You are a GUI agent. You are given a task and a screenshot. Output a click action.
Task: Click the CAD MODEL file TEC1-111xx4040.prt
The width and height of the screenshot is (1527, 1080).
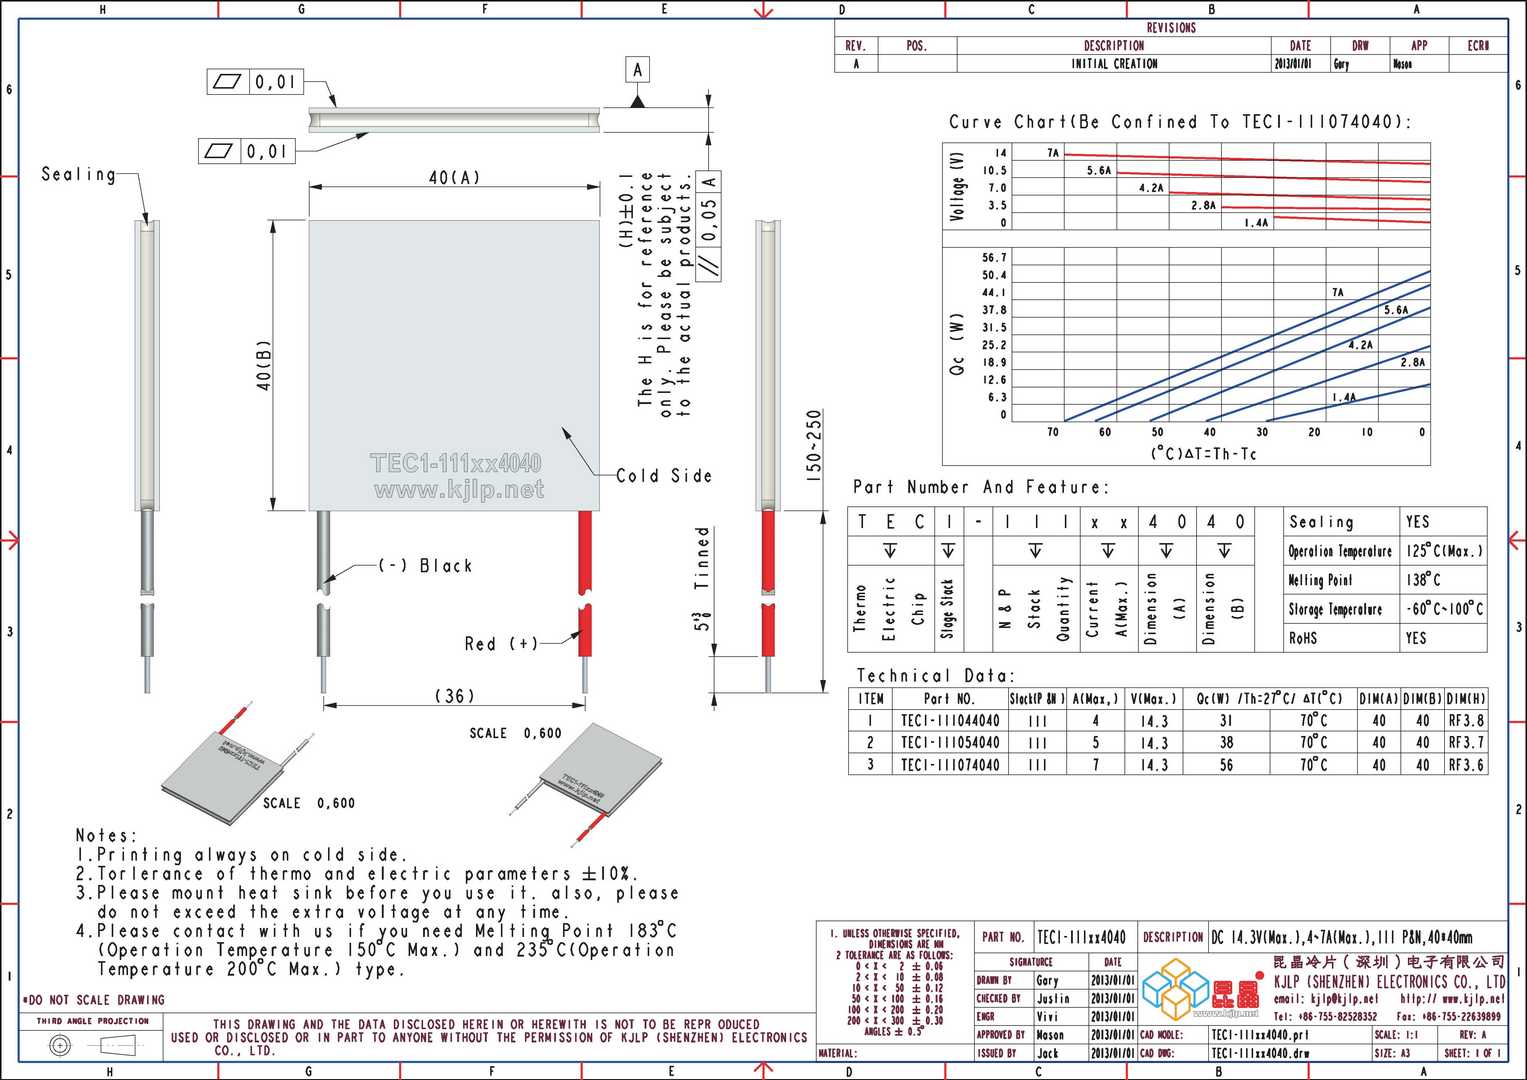coord(1259,1035)
